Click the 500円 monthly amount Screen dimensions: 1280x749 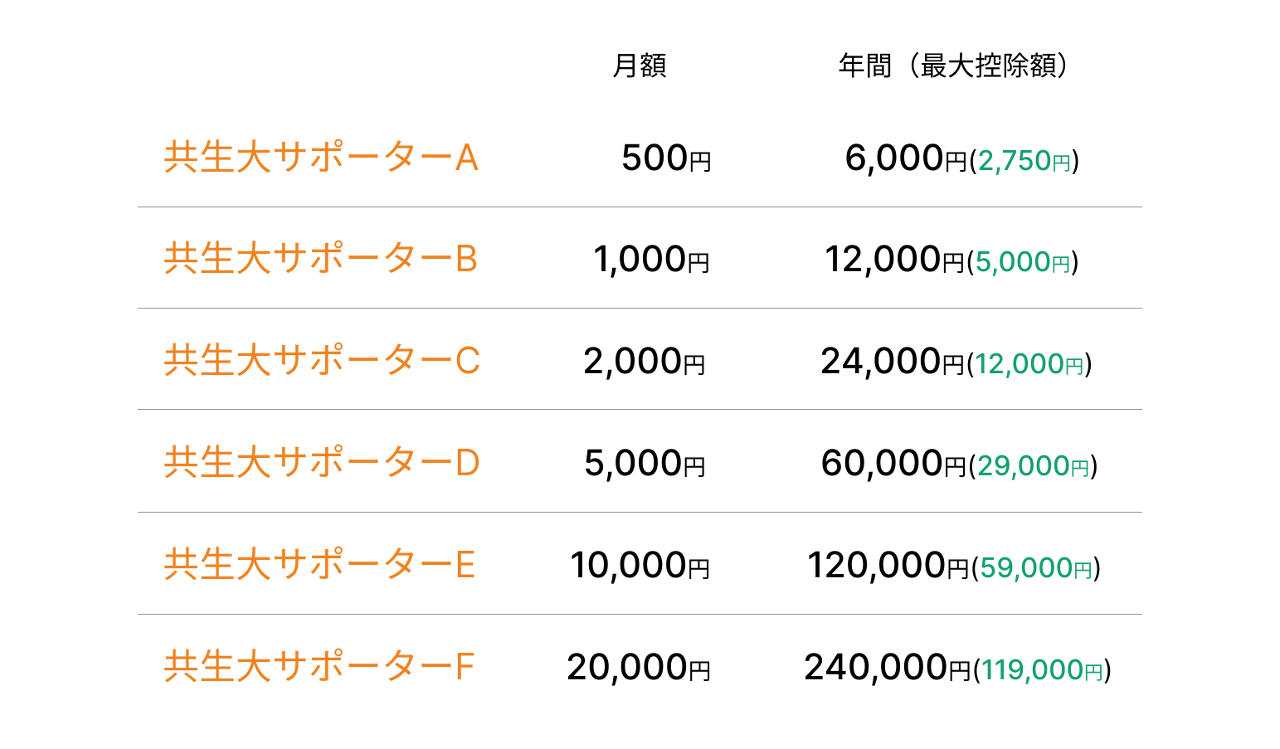pyautogui.click(x=666, y=158)
